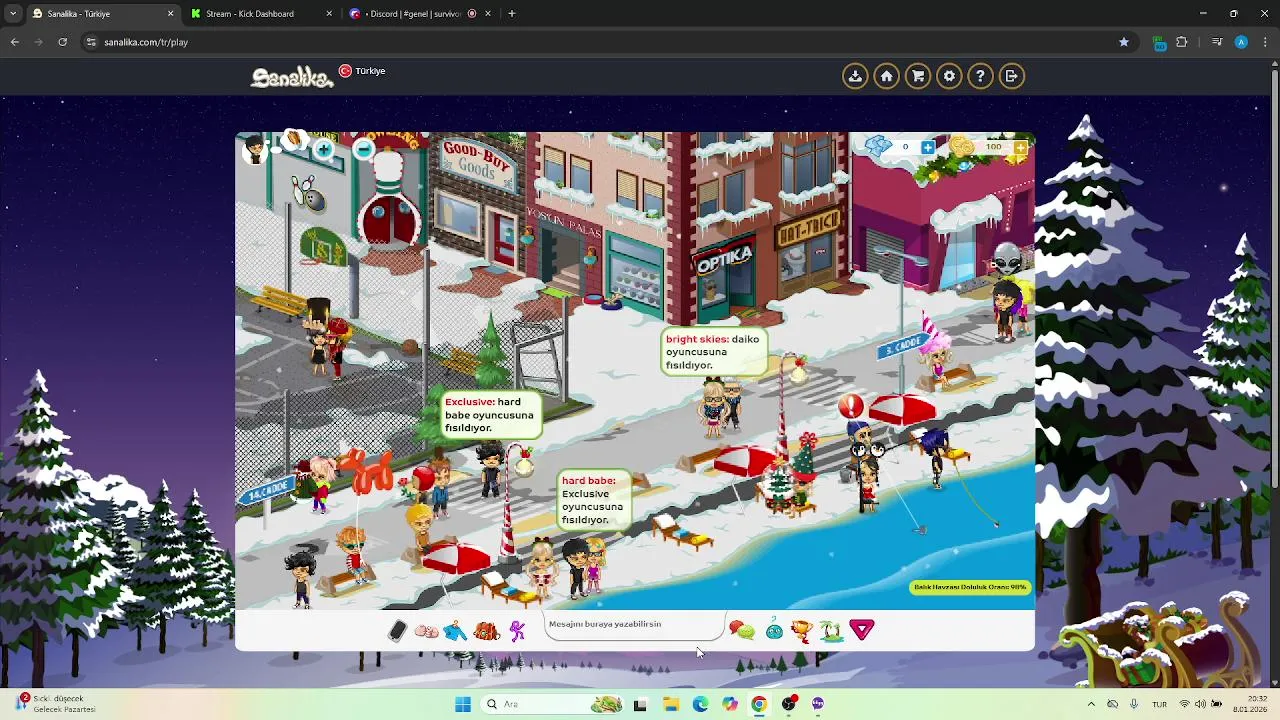Click the gold coins currency icon

click(x=962, y=147)
